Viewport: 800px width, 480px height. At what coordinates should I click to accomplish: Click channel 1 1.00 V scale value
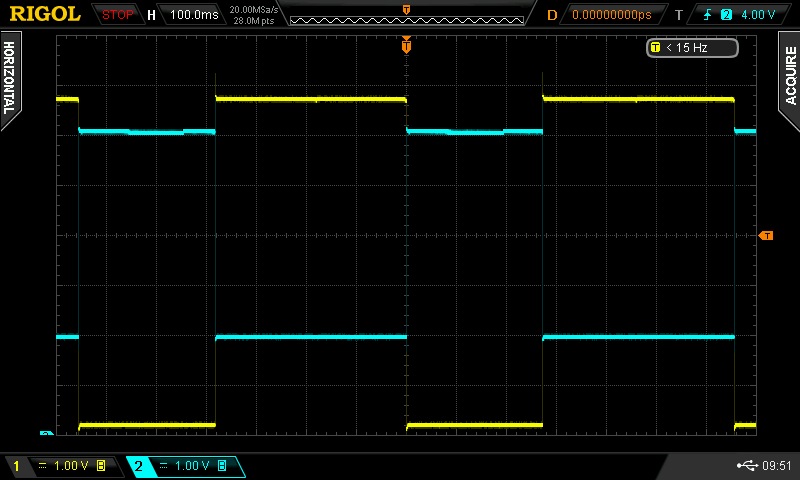pos(70,466)
